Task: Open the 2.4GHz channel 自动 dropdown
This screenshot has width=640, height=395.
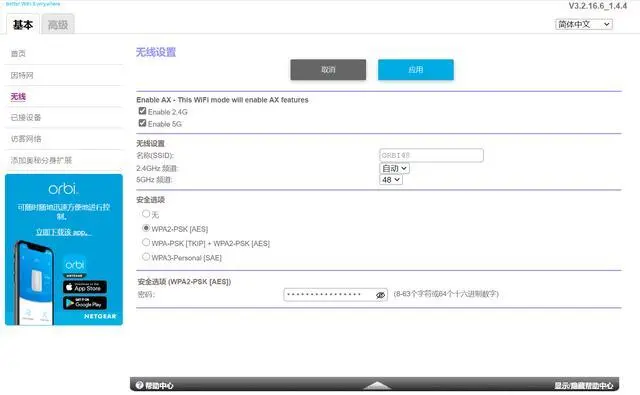Action: tap(394, 168)
